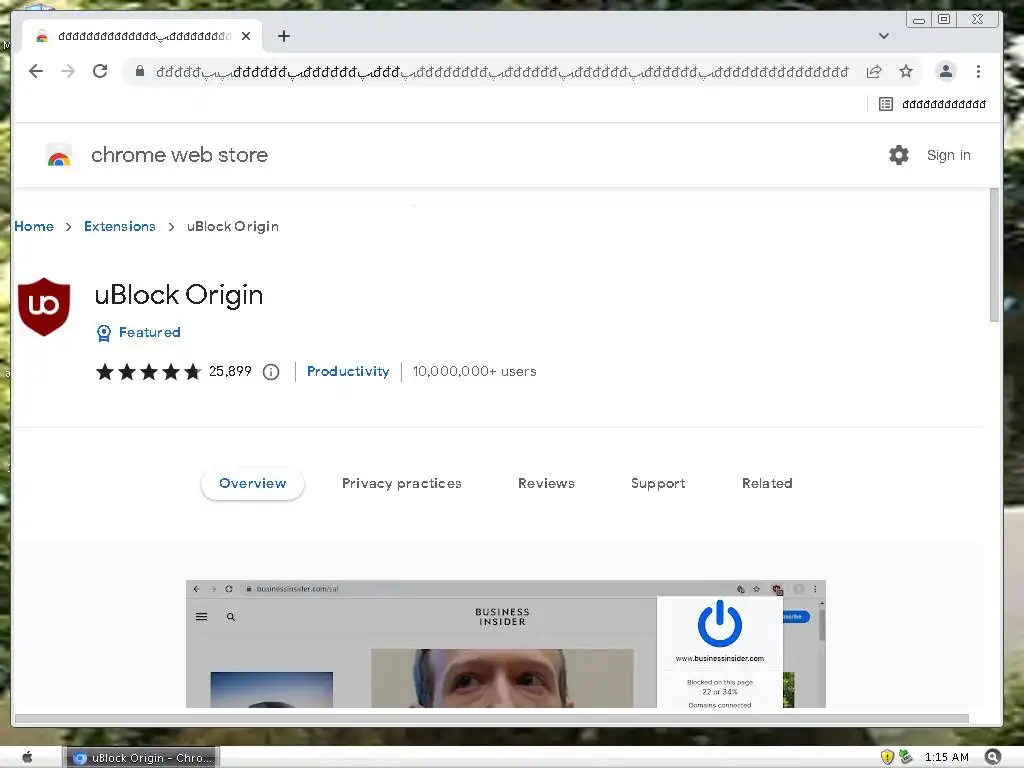Close the current browser tab

(246, 36)
